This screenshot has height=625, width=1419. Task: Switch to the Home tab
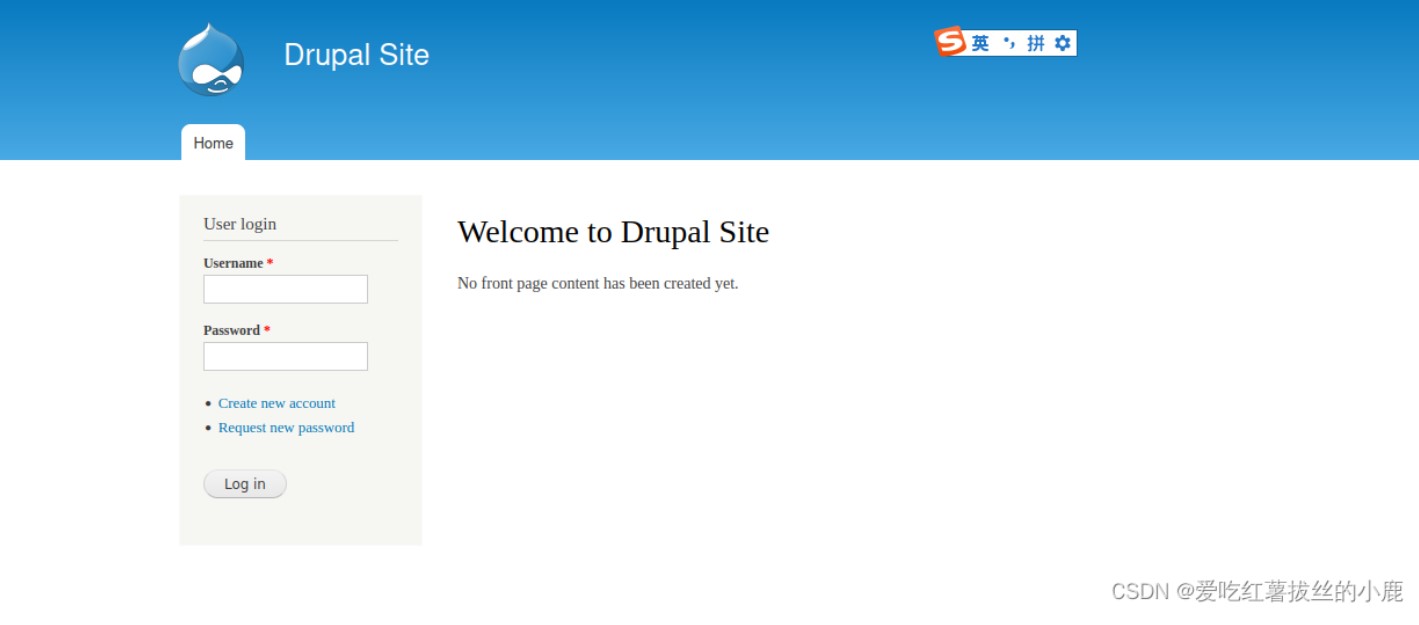click(x=213, y=143)
